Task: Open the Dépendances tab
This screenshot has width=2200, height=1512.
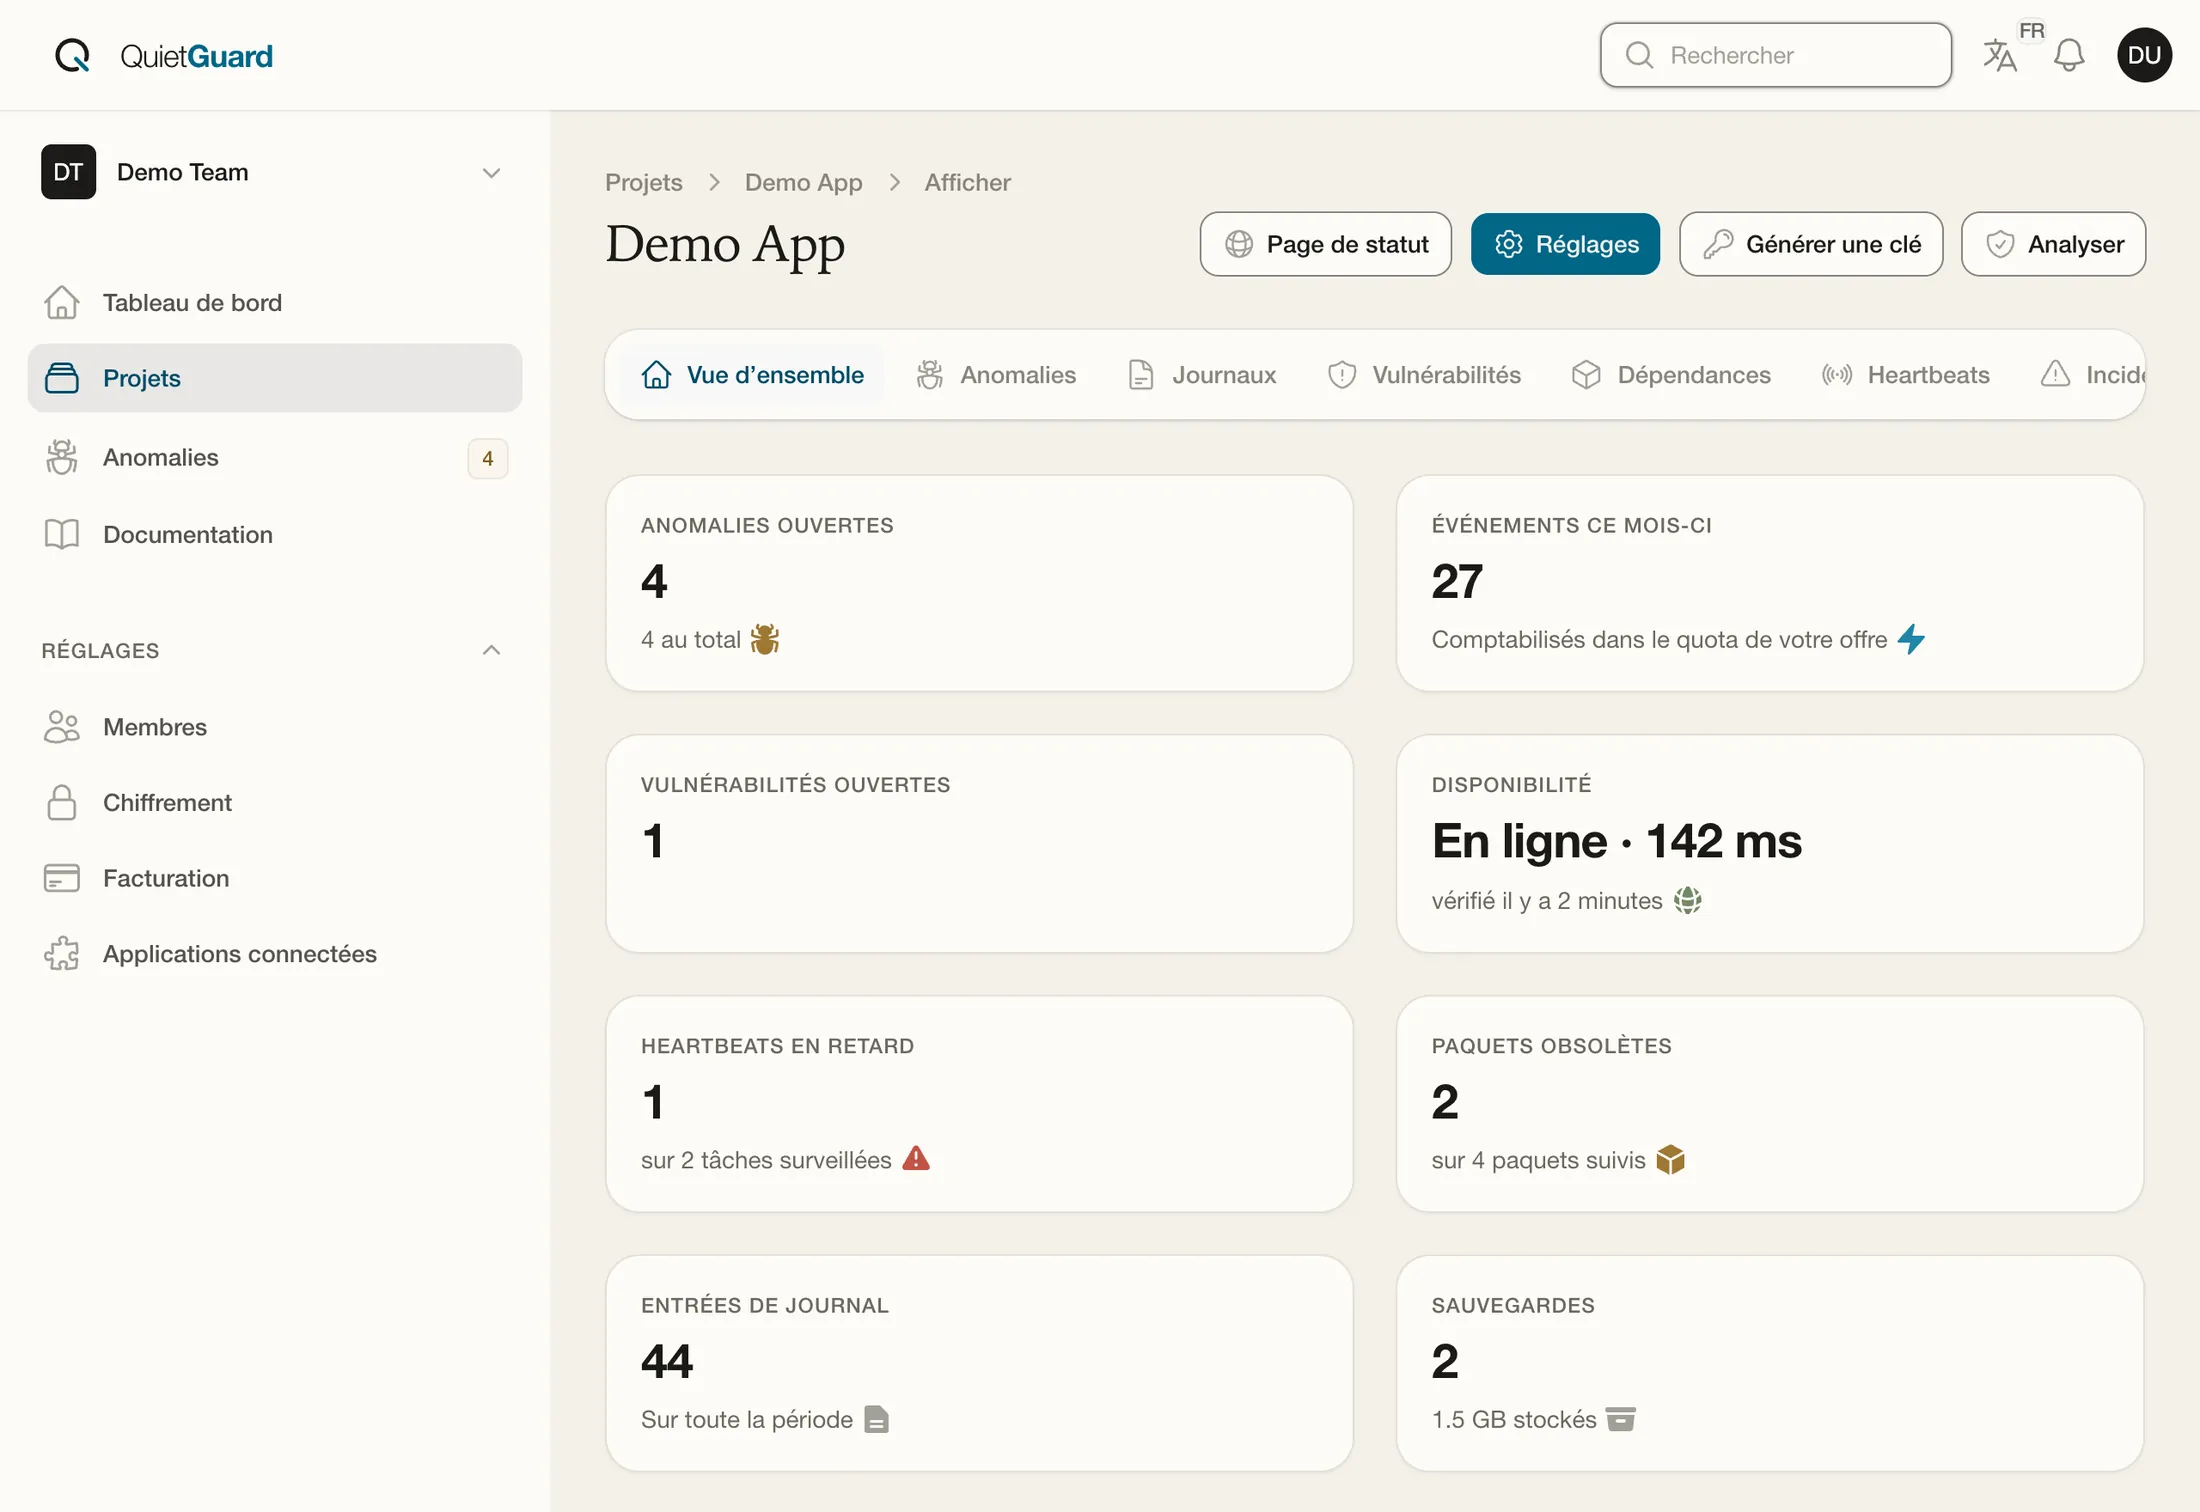Action: click(1671, 375)
